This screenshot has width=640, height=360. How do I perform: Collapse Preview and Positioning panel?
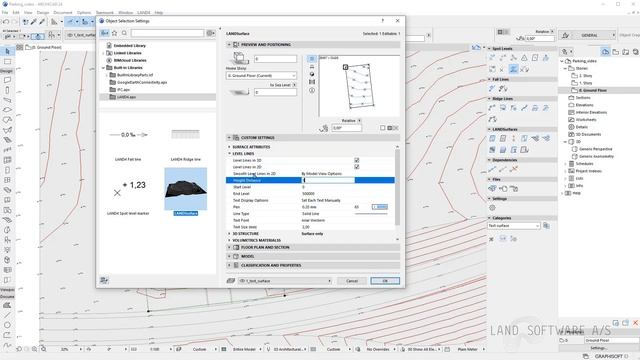click(229, 44)
